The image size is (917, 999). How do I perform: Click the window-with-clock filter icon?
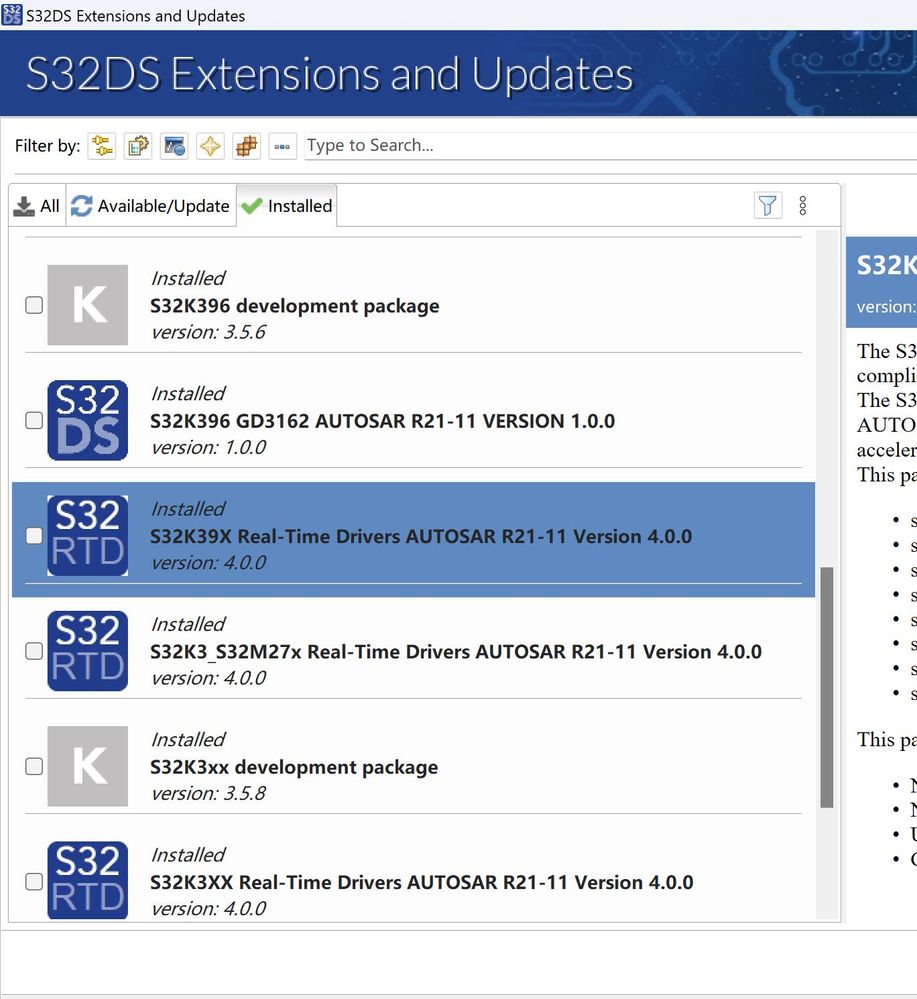point(173,146)
